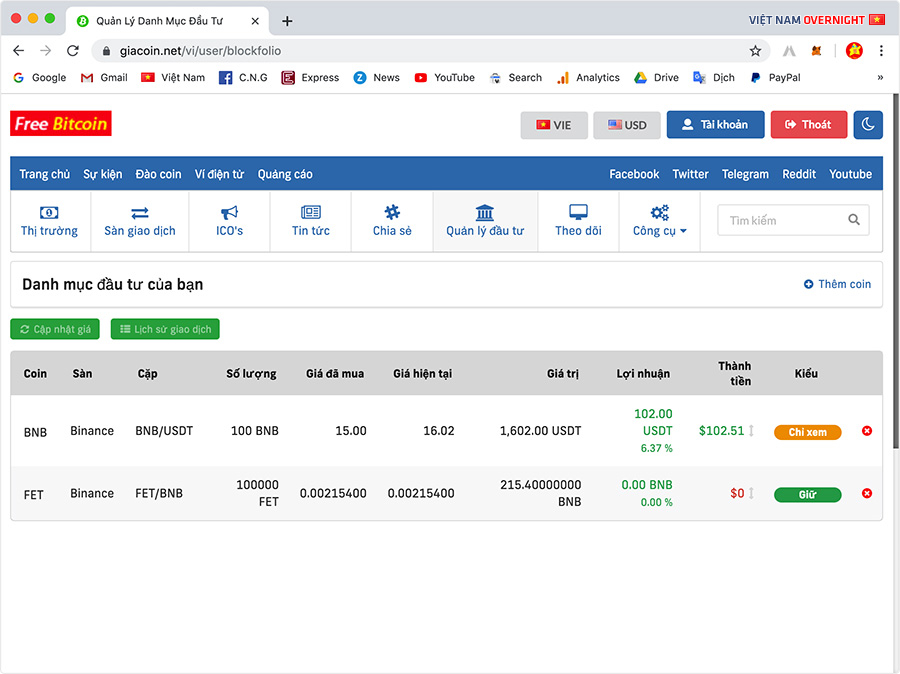Click Cập nhật giá button
The height and width of the screenshot is (674, 900).
pyautogui.click(x=55, y=329)
